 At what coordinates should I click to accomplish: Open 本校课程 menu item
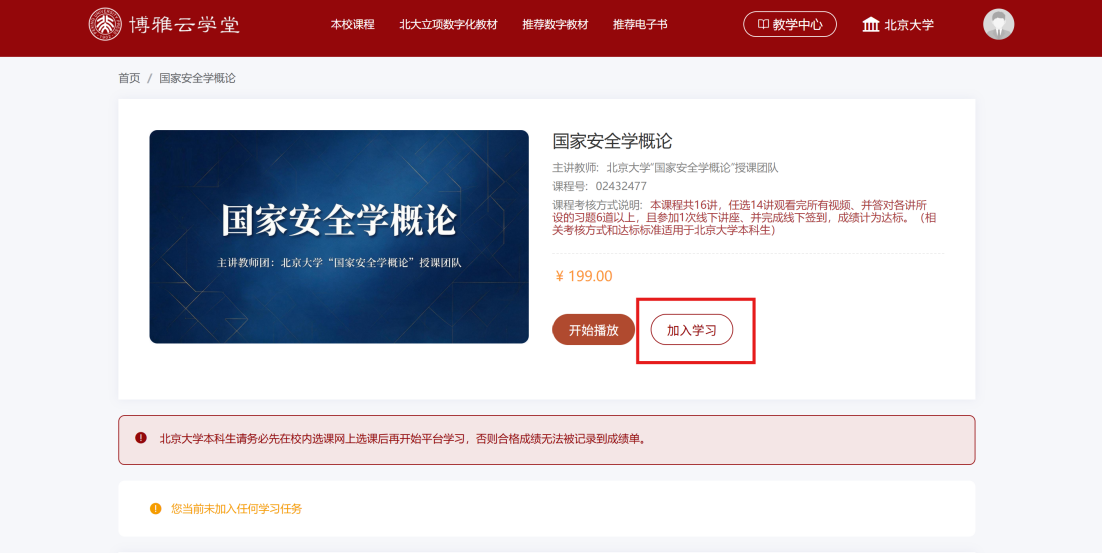(352, 25)
